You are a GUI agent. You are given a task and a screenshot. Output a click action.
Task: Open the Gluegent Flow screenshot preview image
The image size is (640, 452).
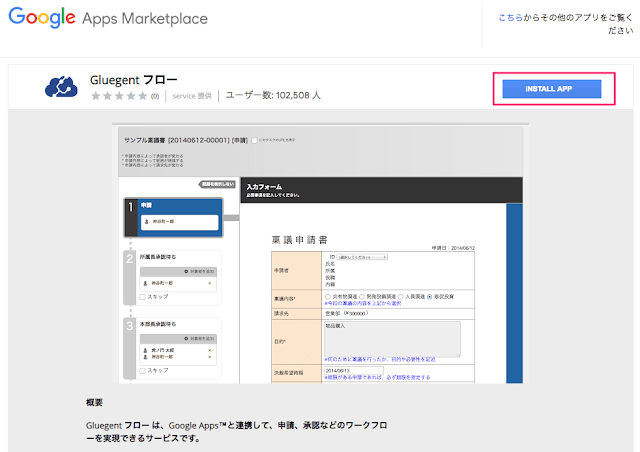pyautogui.click(x=320, y=253)
